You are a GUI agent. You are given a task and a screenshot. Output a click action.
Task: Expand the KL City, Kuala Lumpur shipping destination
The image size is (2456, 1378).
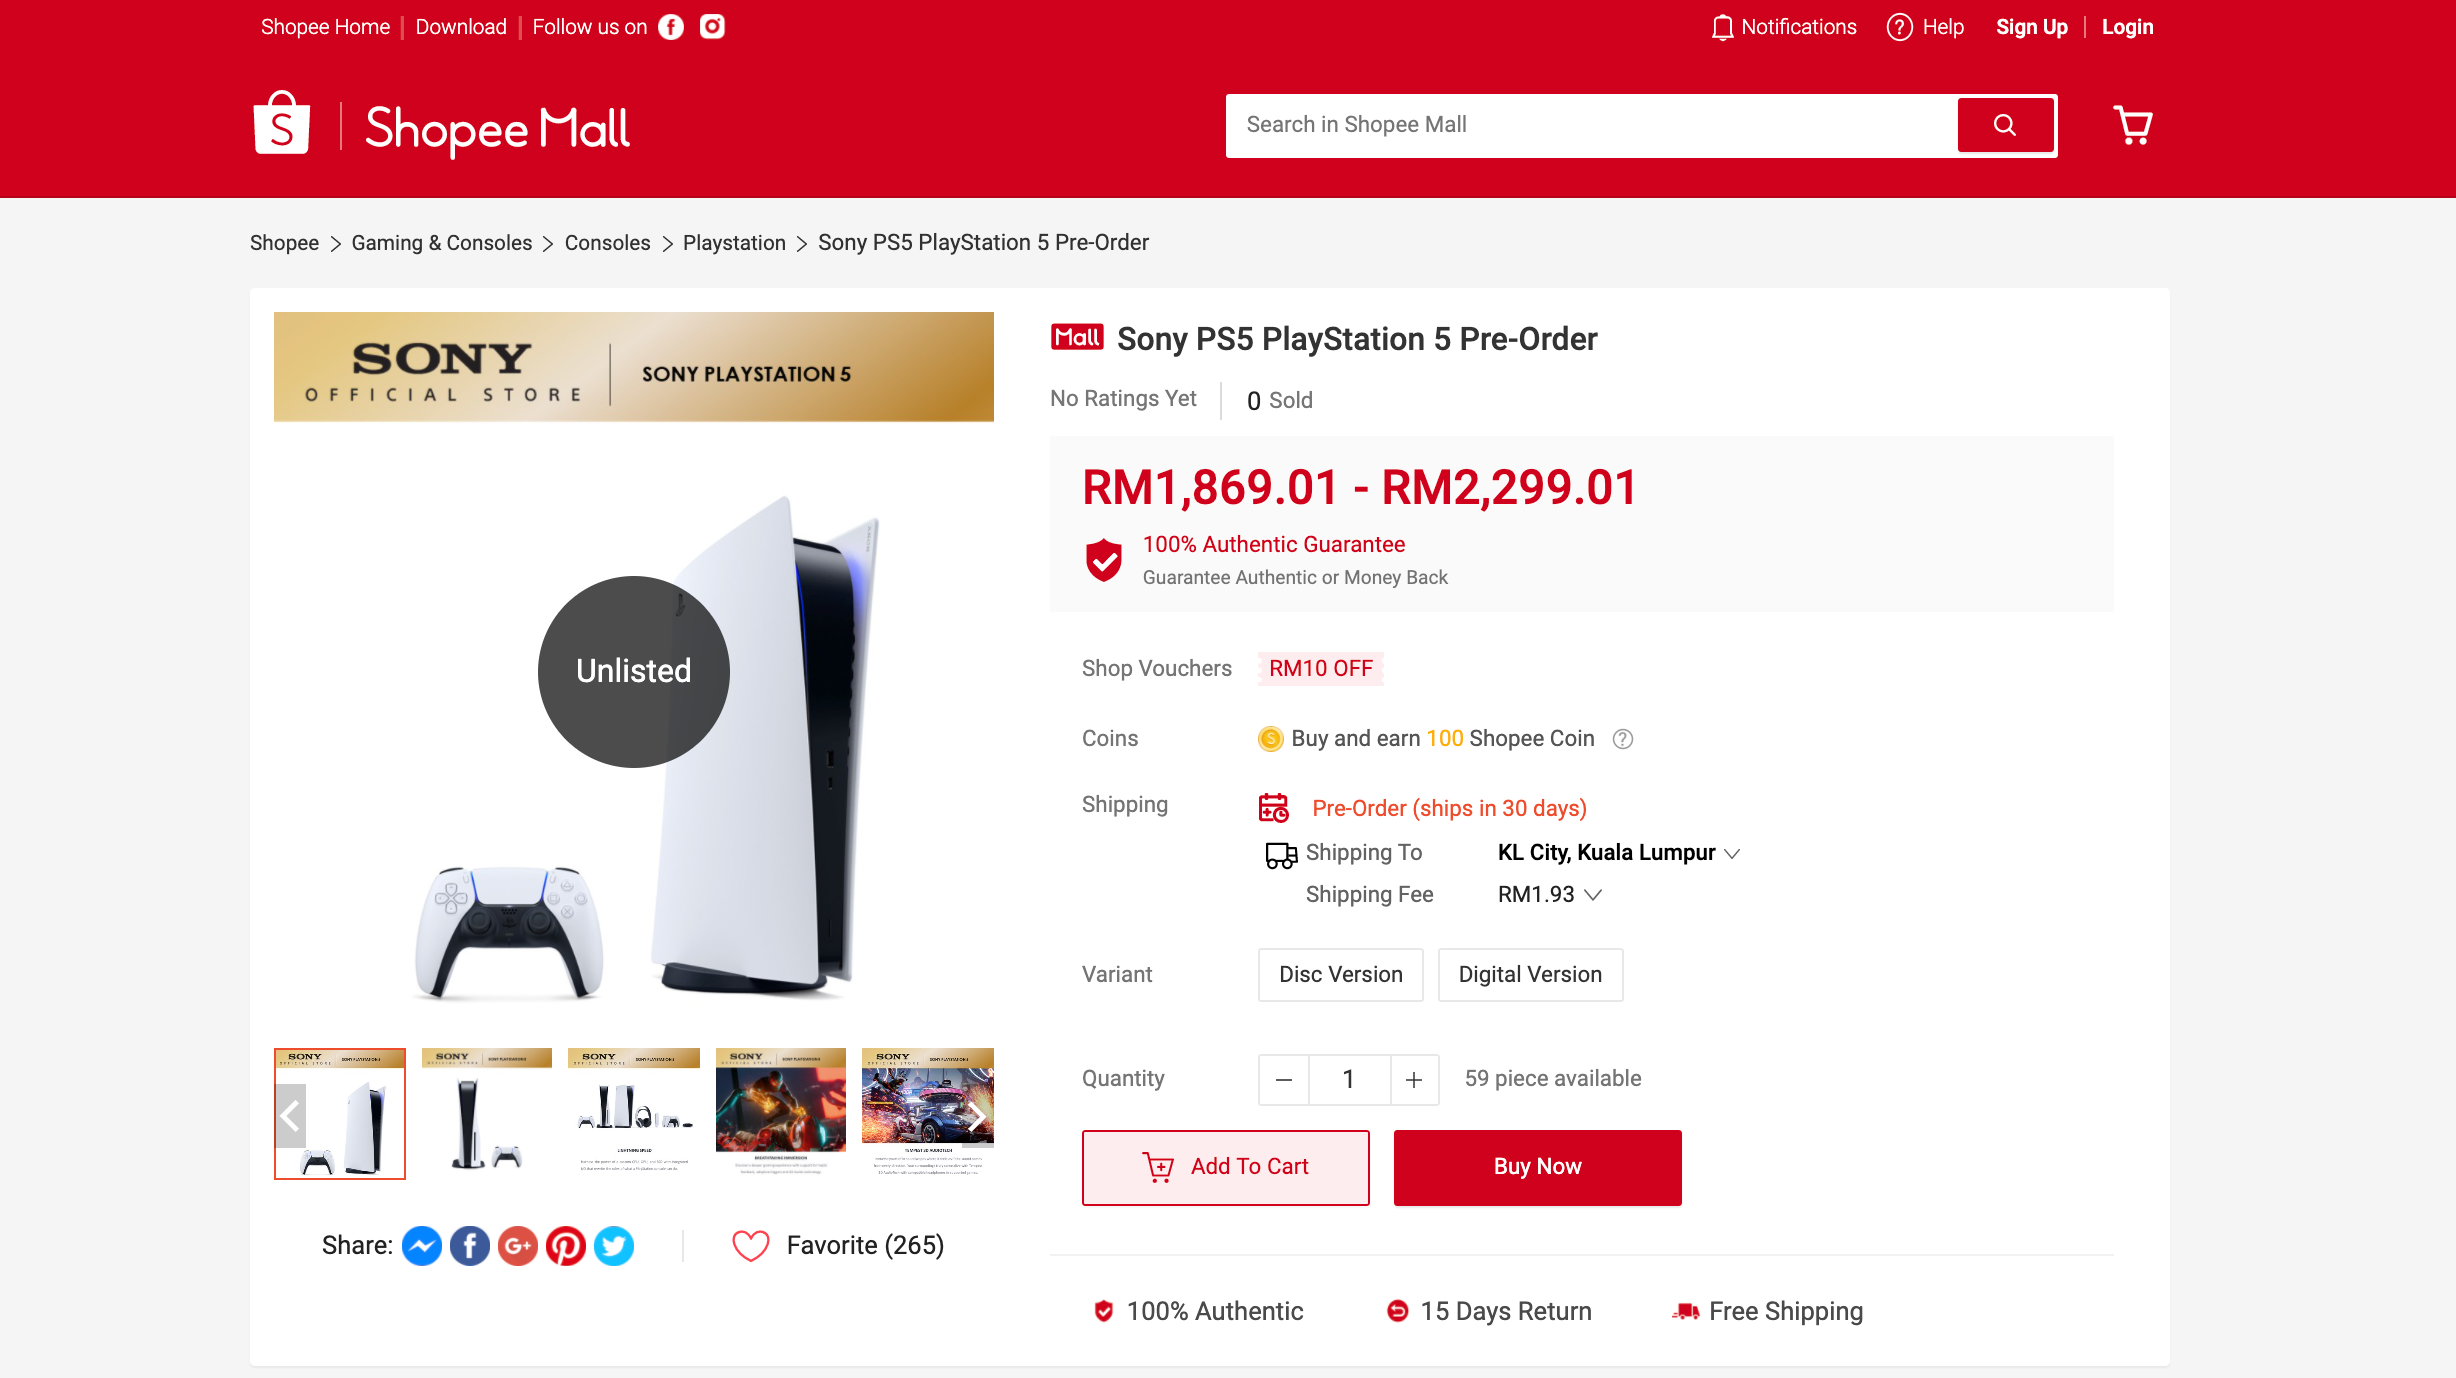[x=1619, y=853]
